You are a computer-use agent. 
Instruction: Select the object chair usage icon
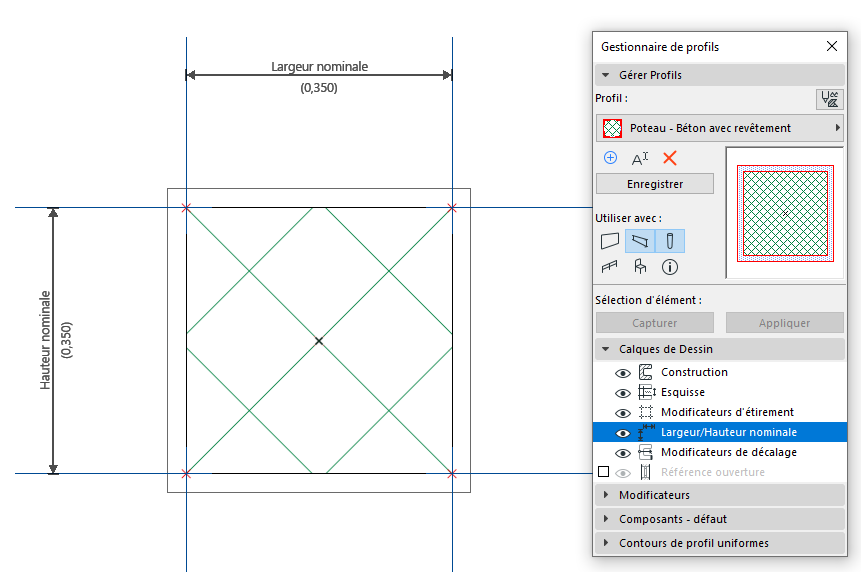(x=640, y=267)
